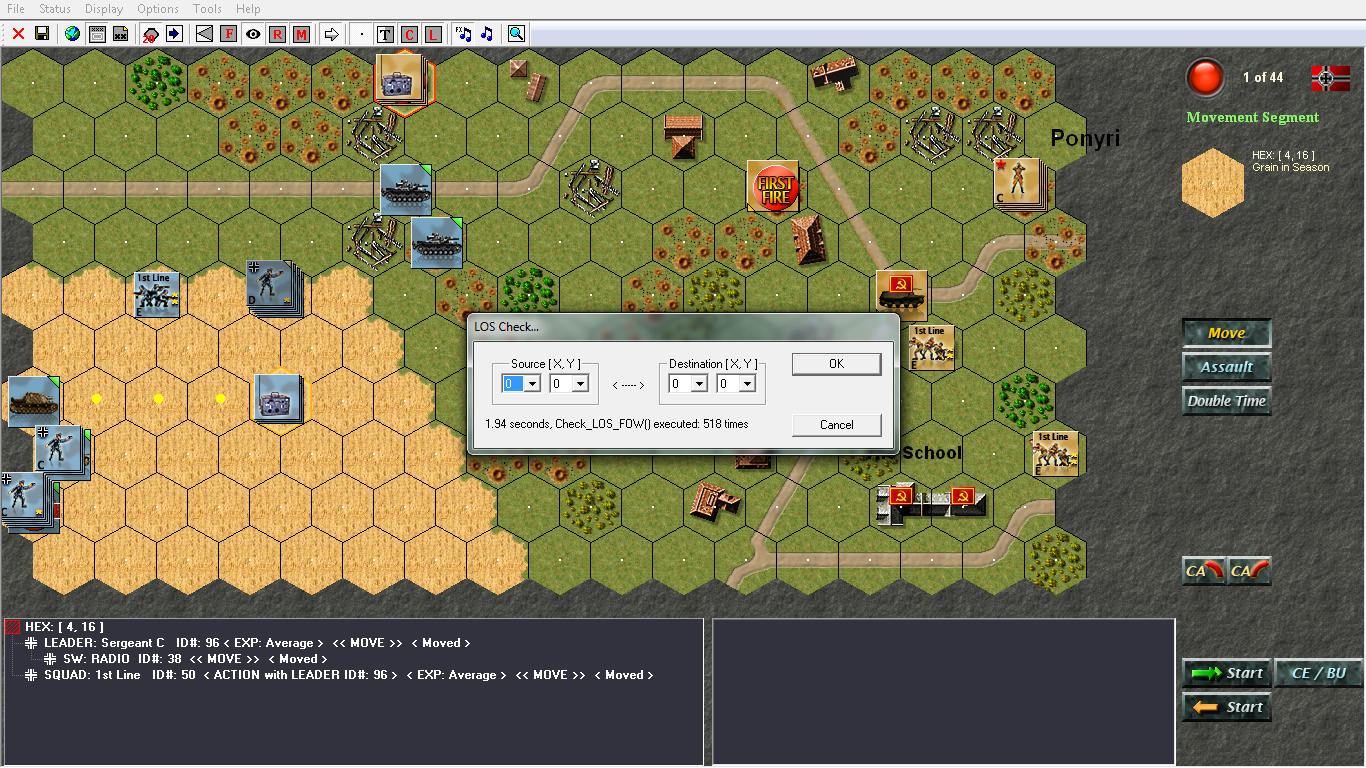The width and height of the screenshot is (1366, 768).
Task: Click the magnifying glass zoom icon
Action: coord(516,34)
